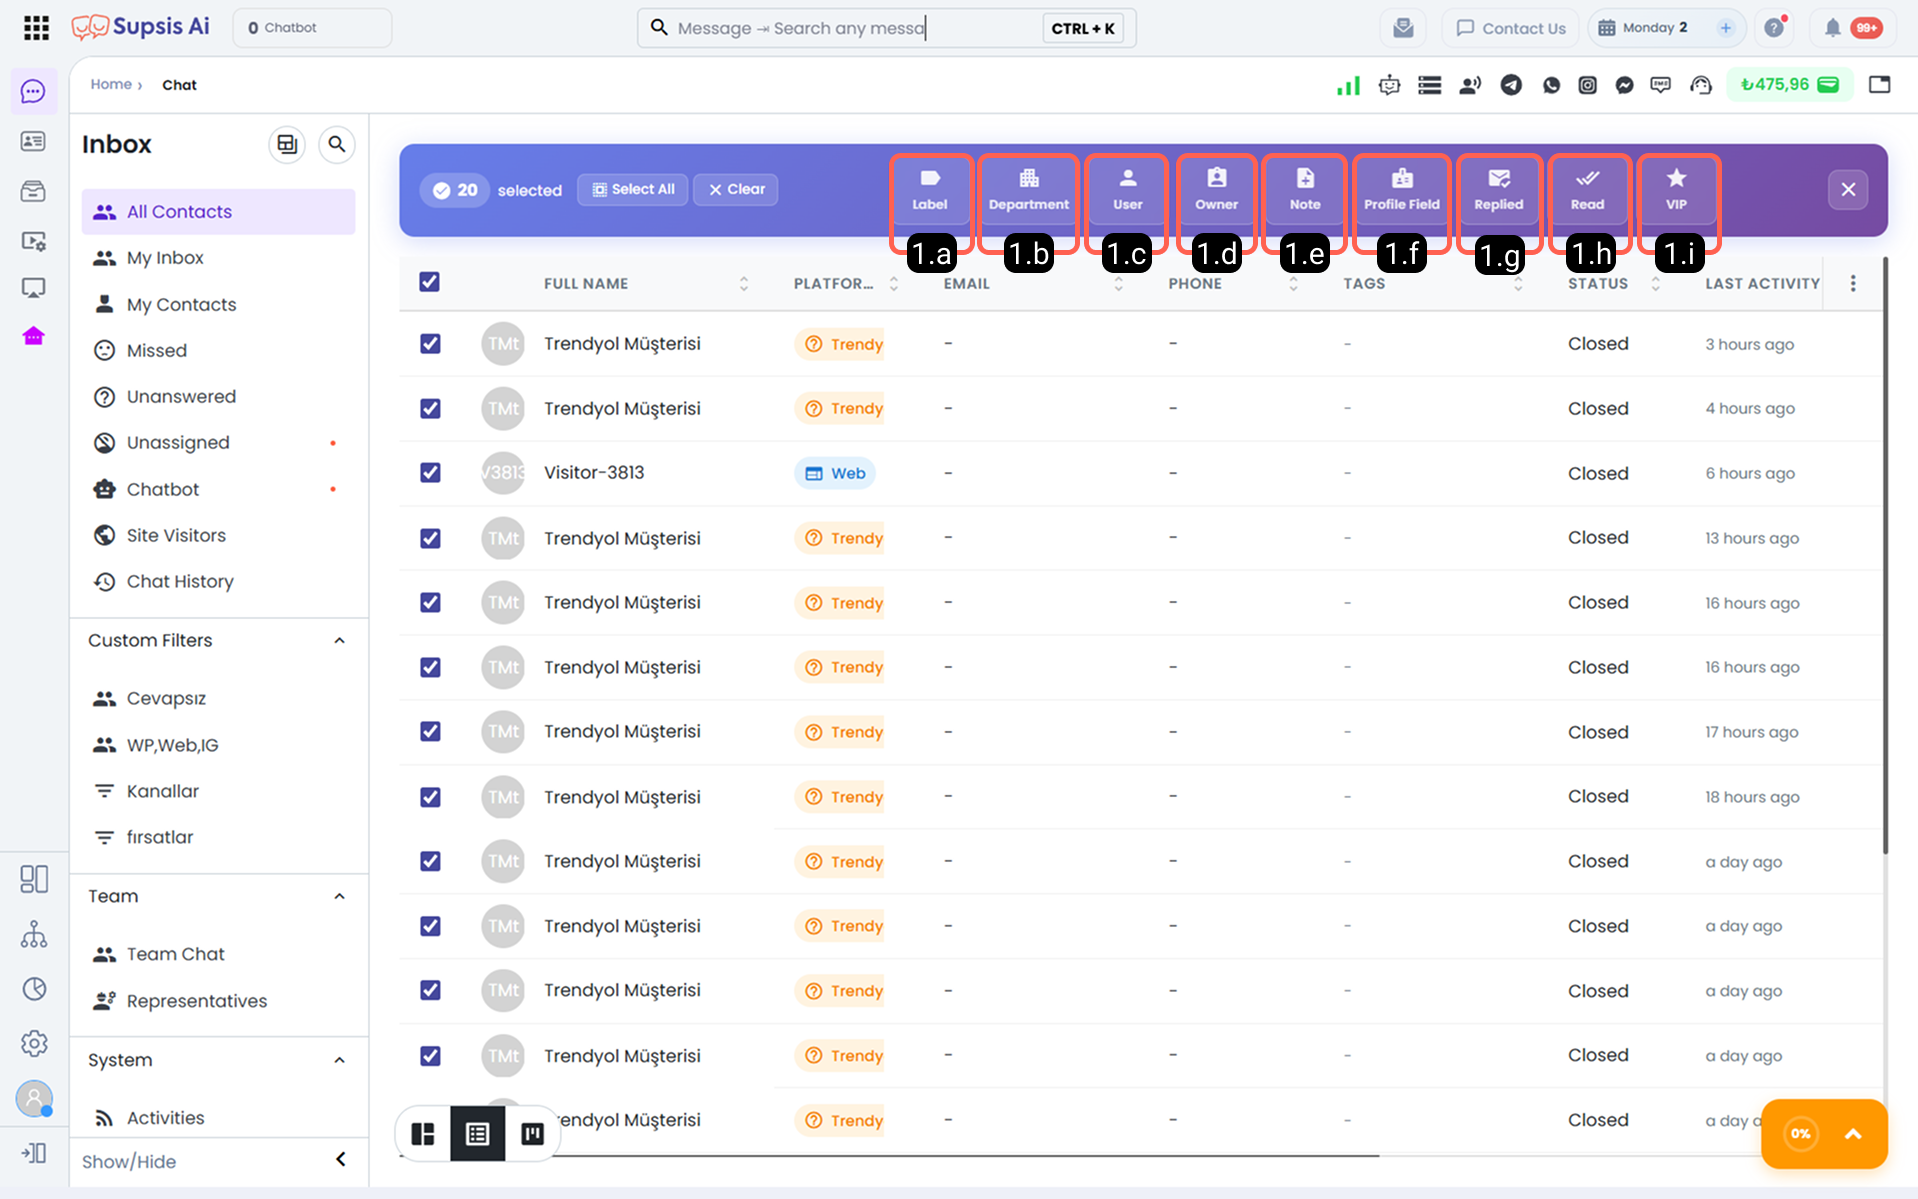The height and width of the screenshot is (1199, 1918).
Task: Close the bulk action bar
Action: pyautogui.click(x=1848, y=189)
